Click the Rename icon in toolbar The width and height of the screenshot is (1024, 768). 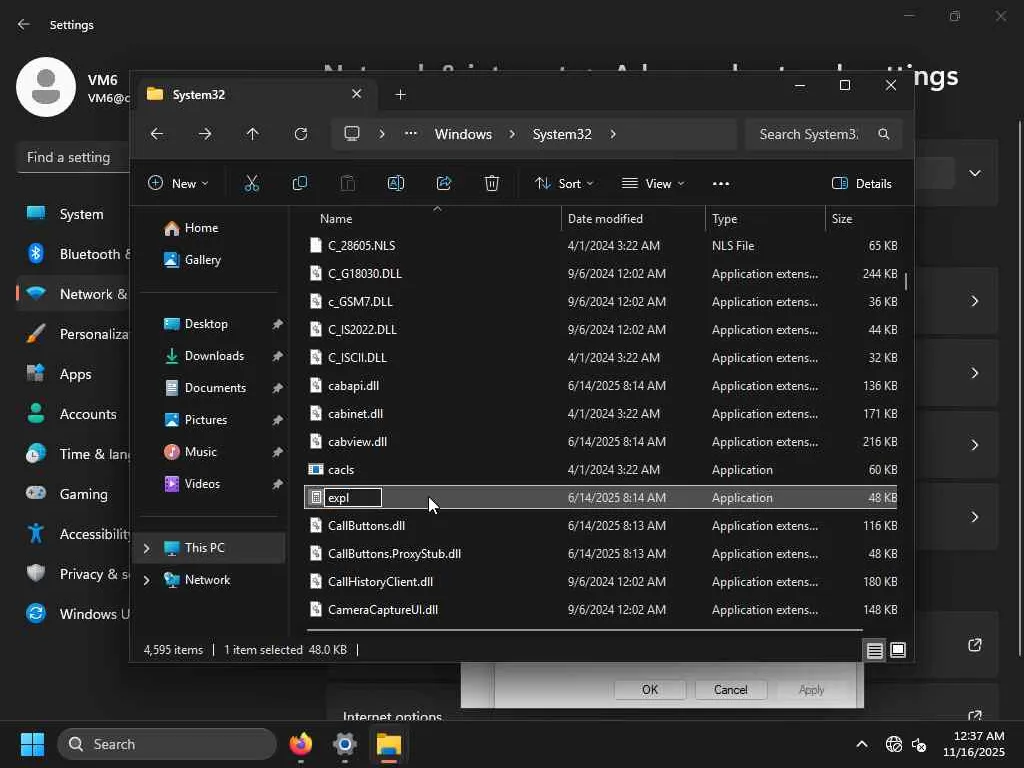point(396,184)
